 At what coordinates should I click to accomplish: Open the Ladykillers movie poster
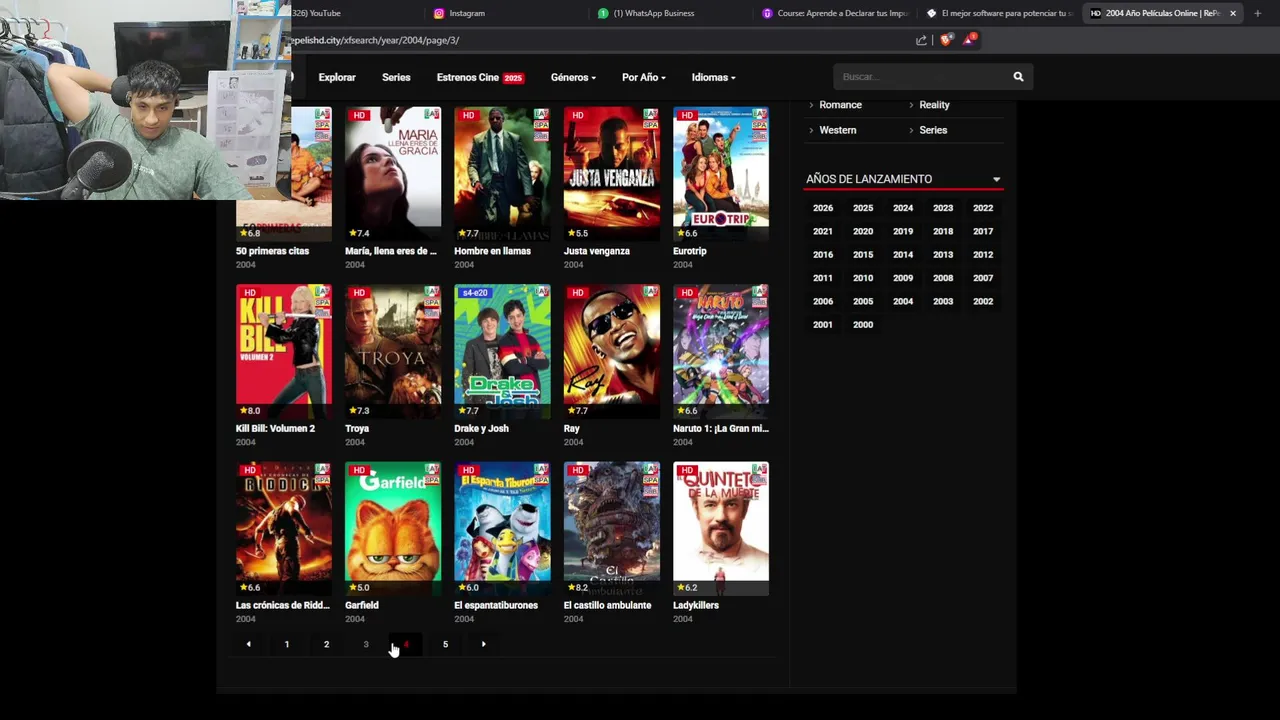coord(721,528)
